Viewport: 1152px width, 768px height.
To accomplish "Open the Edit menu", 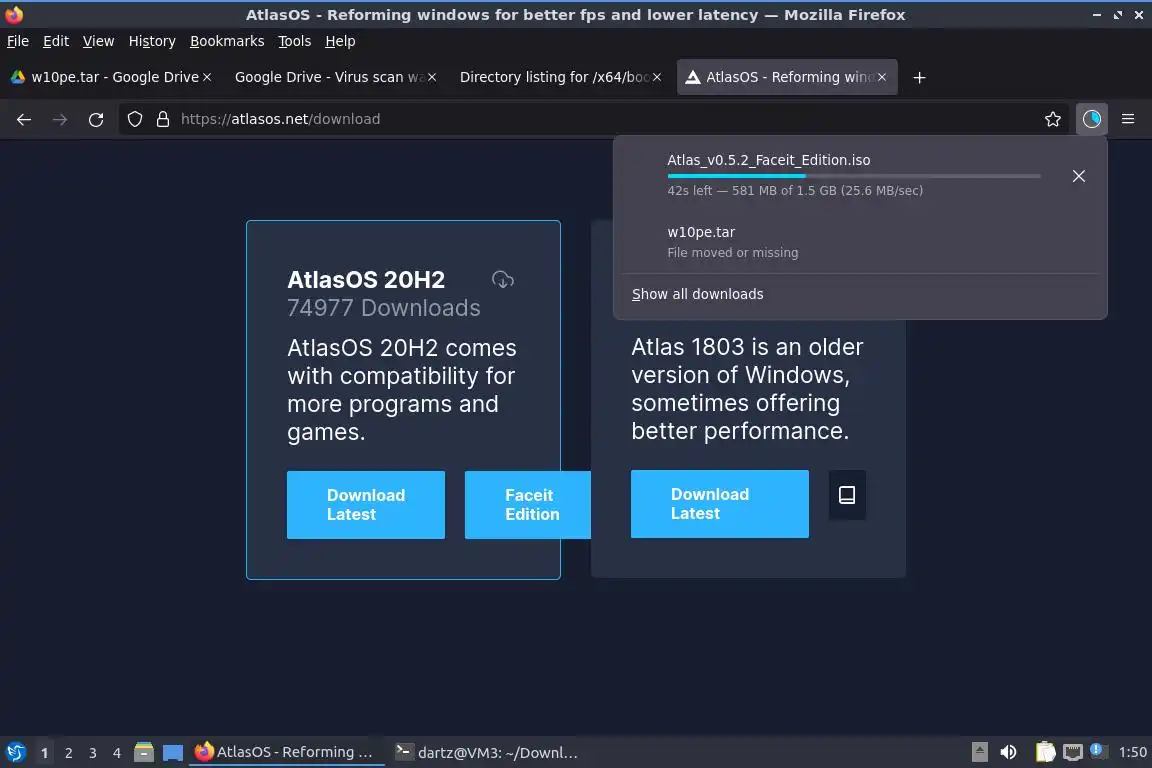I will tap(56, 41).
